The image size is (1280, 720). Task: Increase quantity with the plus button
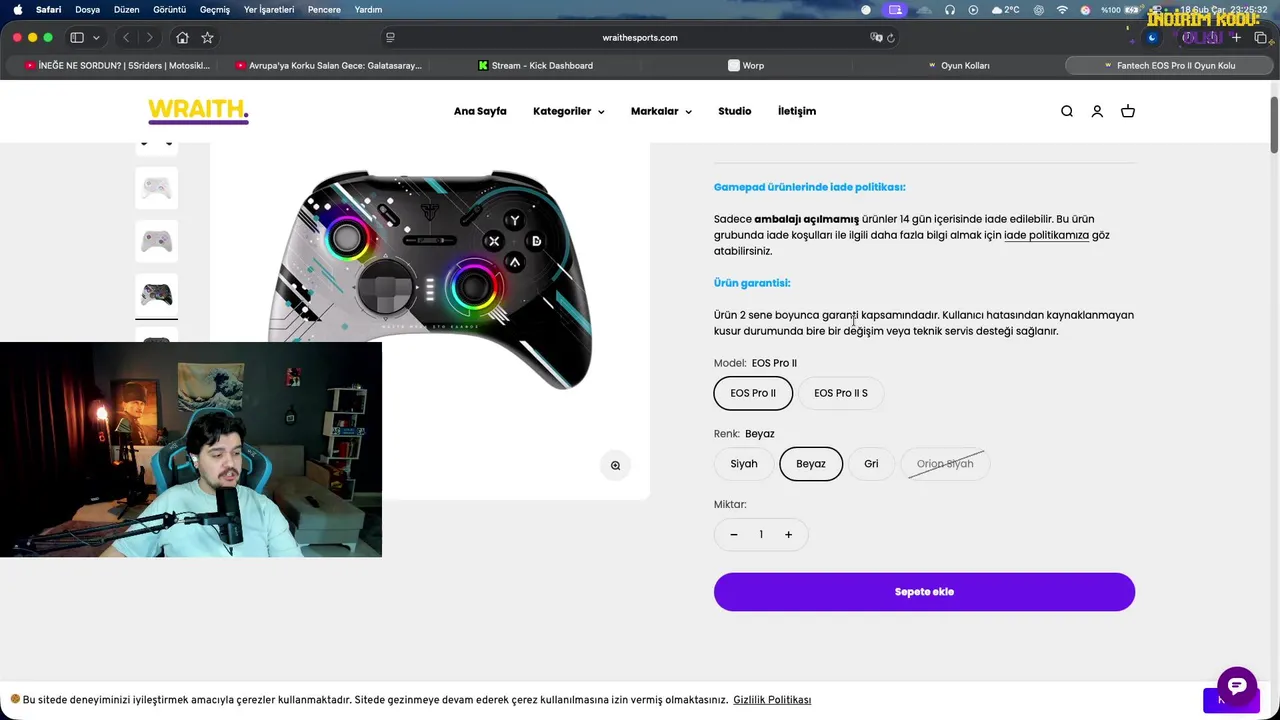(x=788, y=535)
